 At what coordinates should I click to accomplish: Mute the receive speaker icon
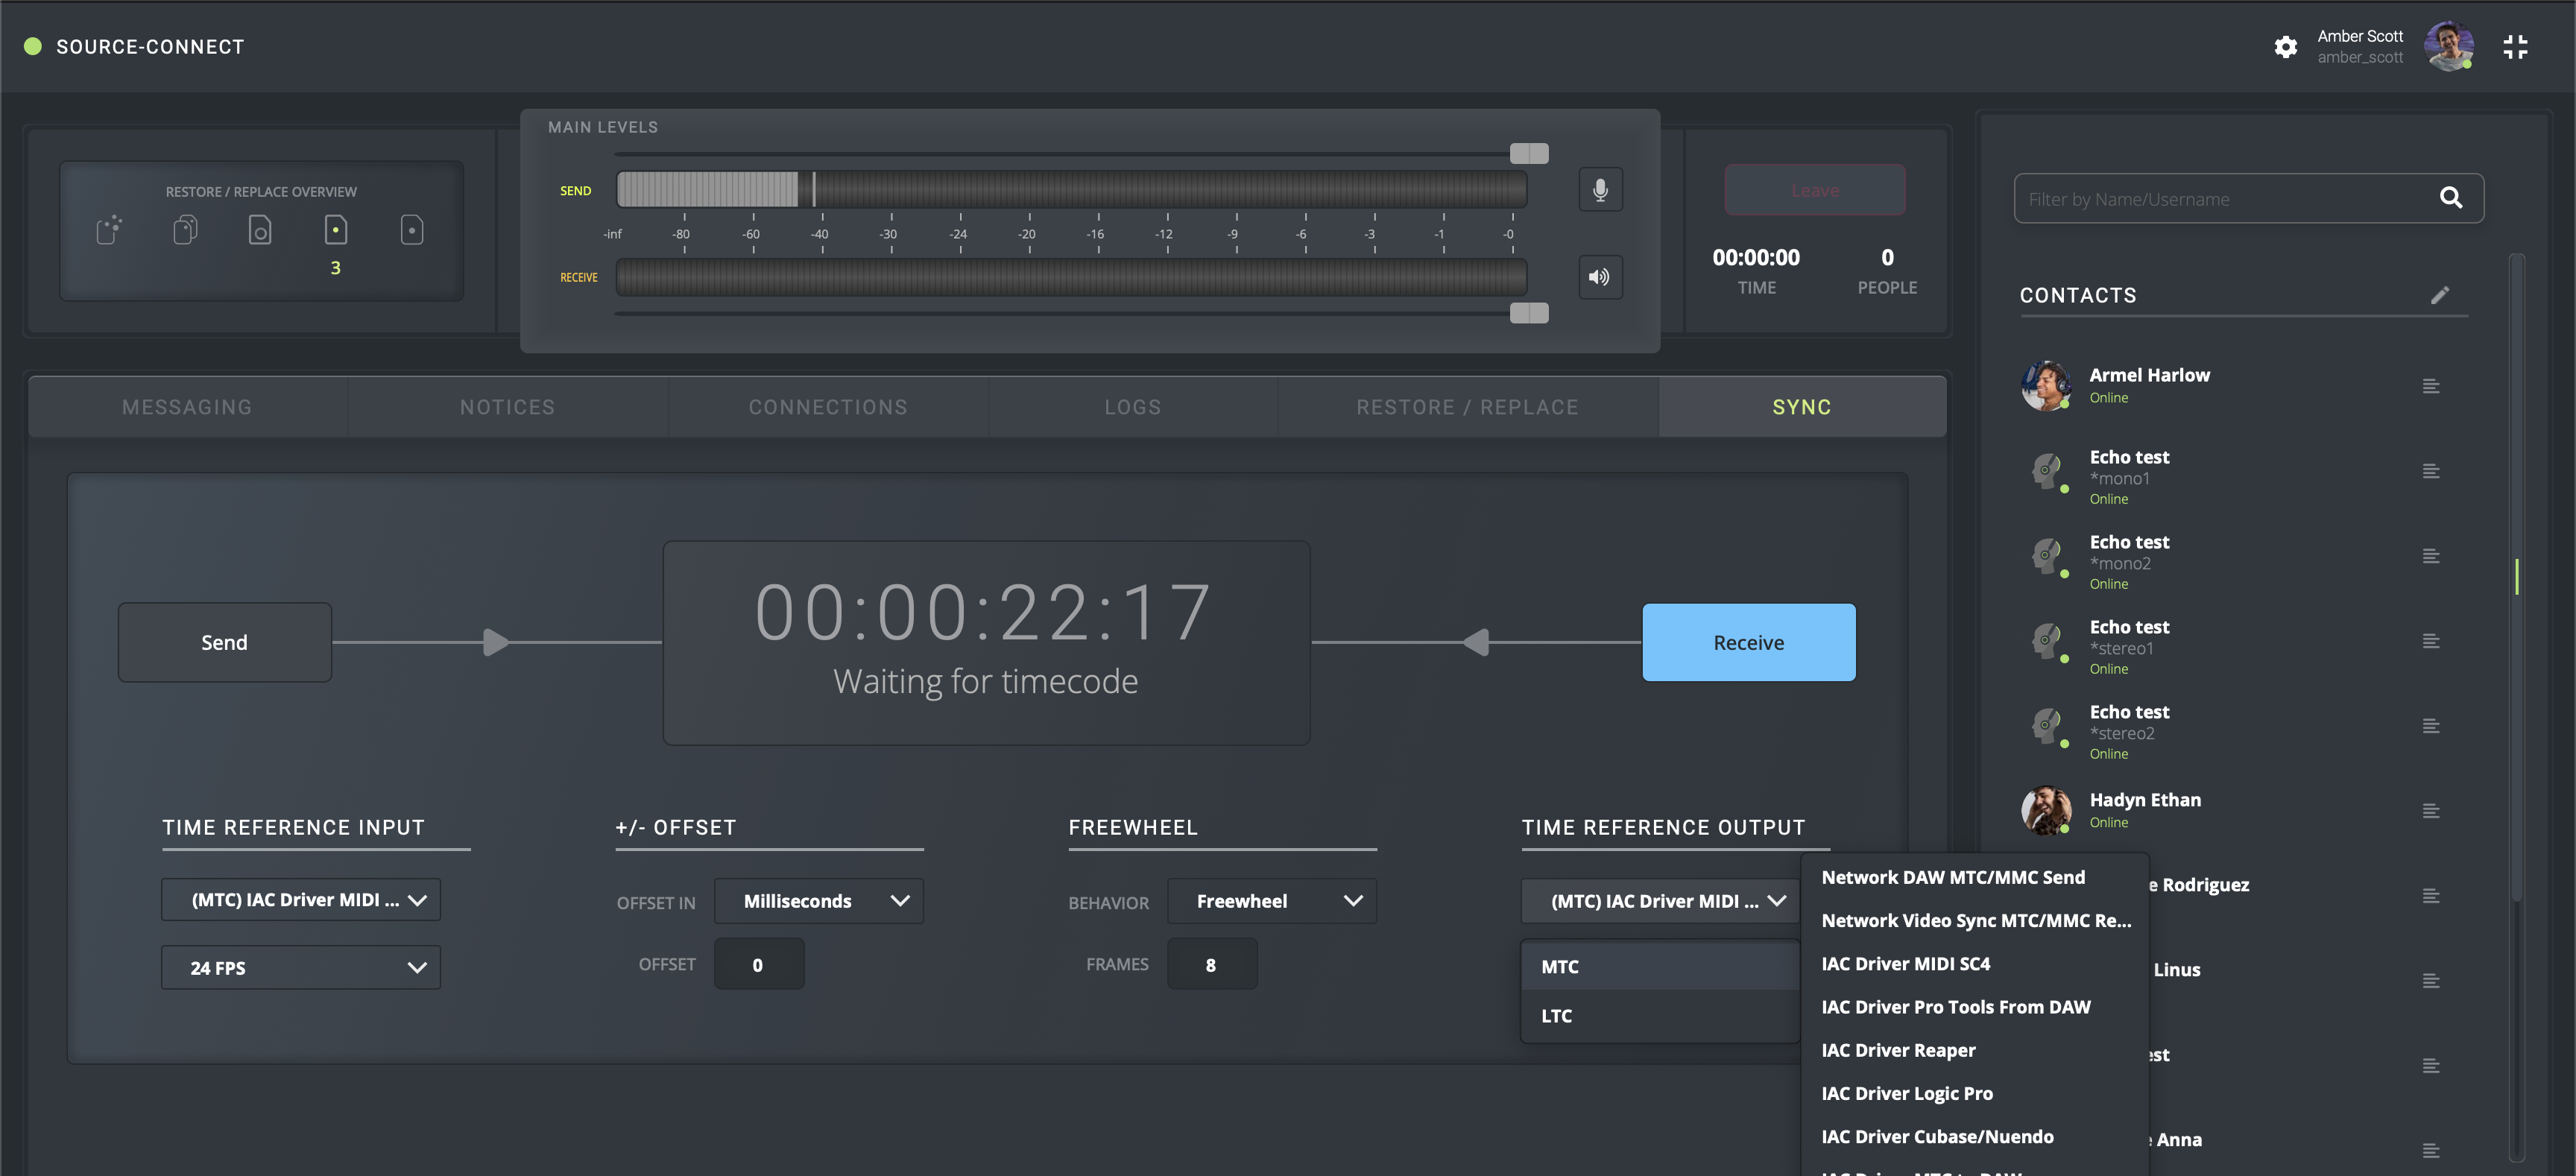(1600, 277)
